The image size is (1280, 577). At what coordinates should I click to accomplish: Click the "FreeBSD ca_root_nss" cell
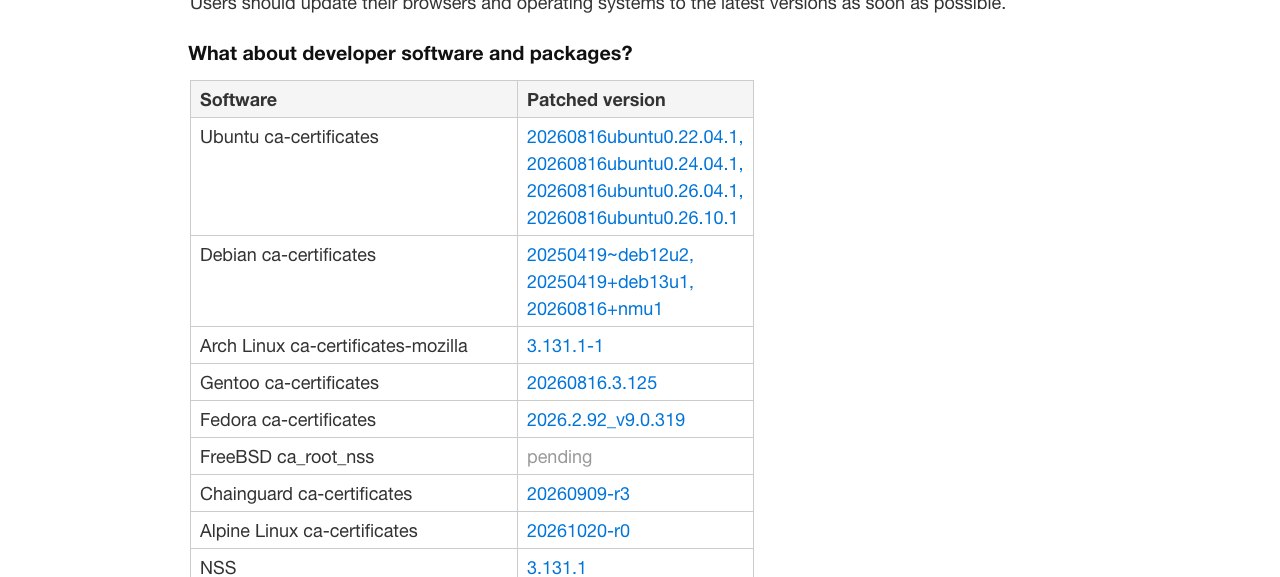point(354,457)
